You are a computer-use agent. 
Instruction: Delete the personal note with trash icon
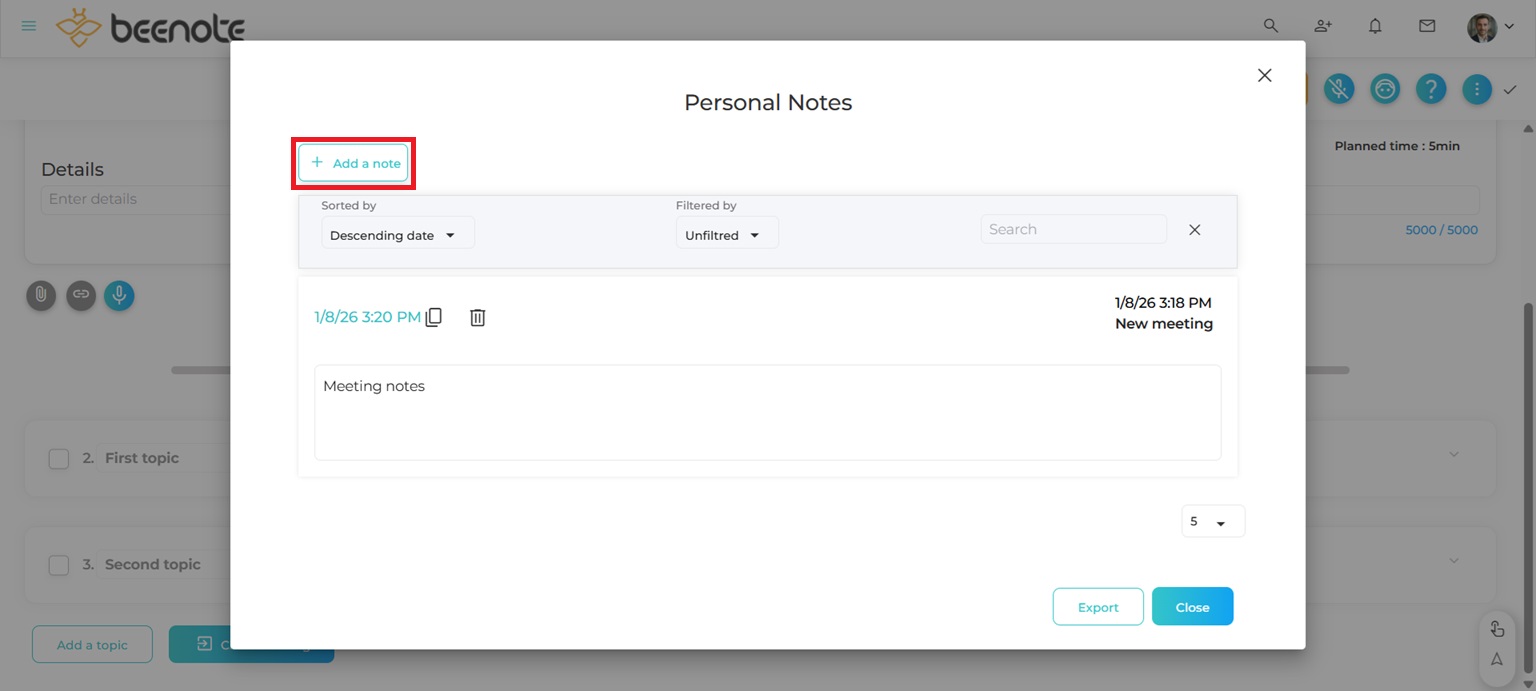coord(478,317)
